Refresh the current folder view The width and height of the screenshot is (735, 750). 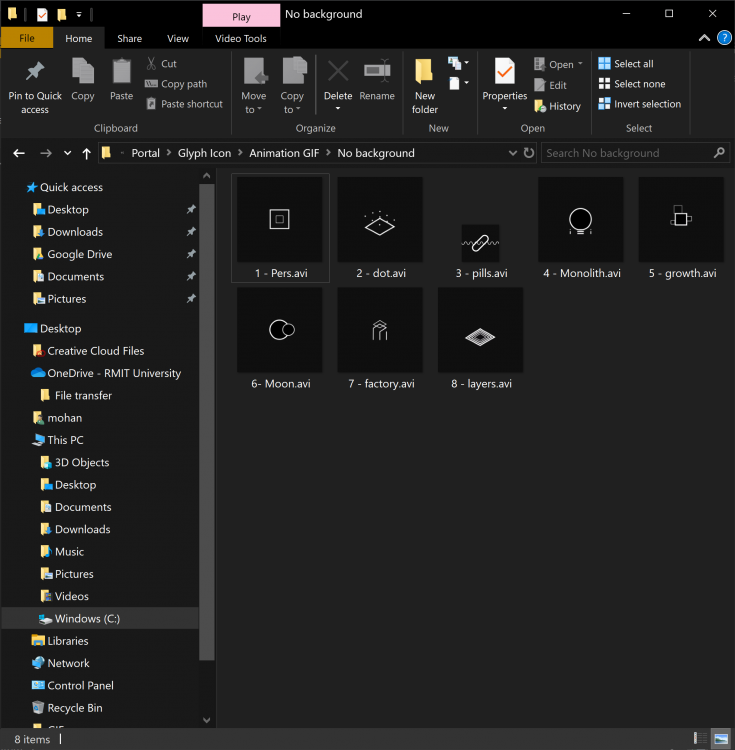pos(529,153)
